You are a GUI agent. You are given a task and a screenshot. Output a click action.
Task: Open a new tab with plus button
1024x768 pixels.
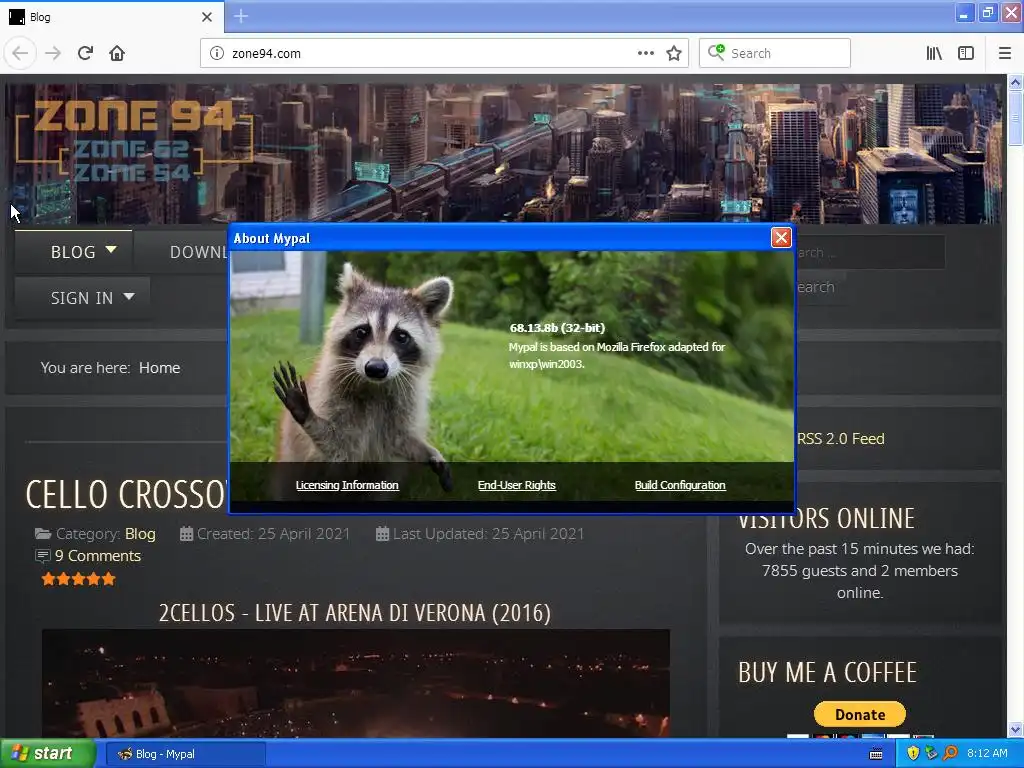(241, 16)
